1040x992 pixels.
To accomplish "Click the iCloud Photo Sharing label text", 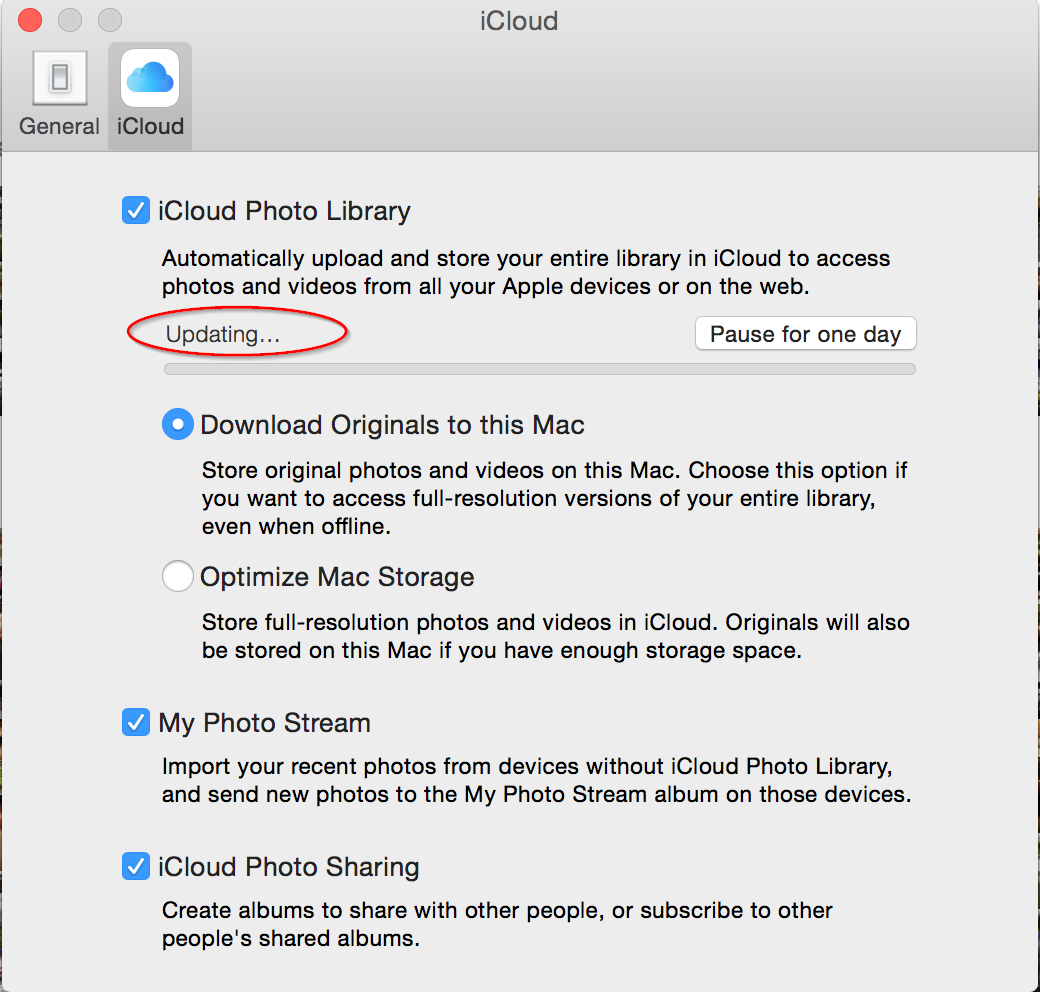I will tap(289, 867).
